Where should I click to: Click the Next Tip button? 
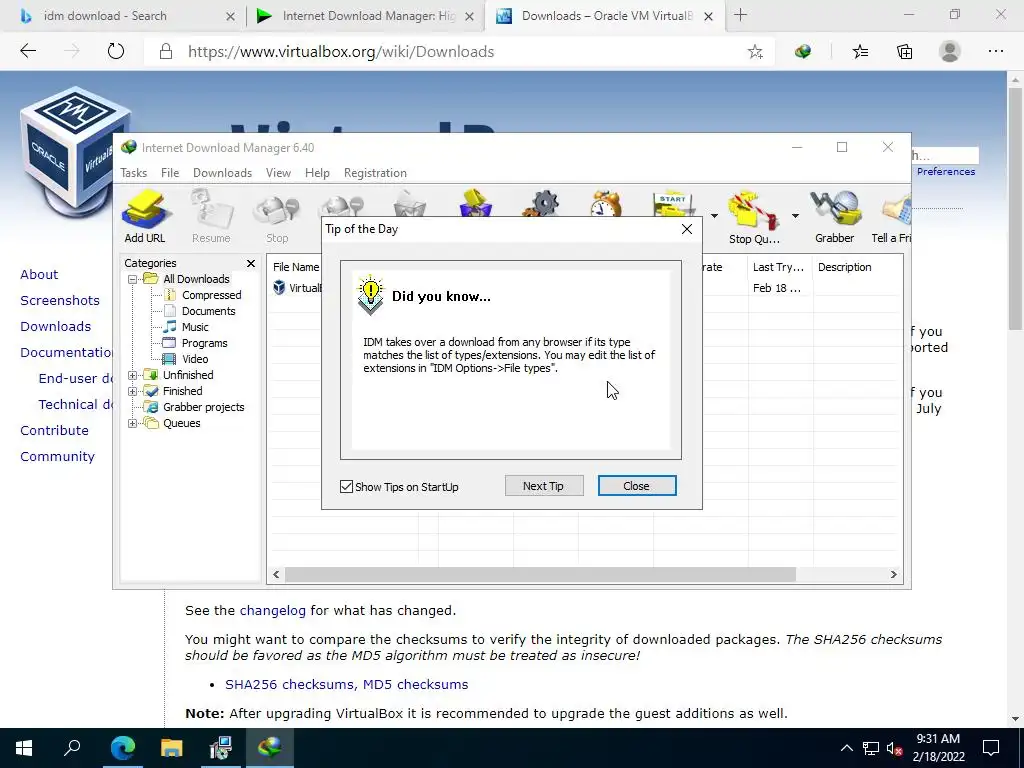(x=543, y=486)
